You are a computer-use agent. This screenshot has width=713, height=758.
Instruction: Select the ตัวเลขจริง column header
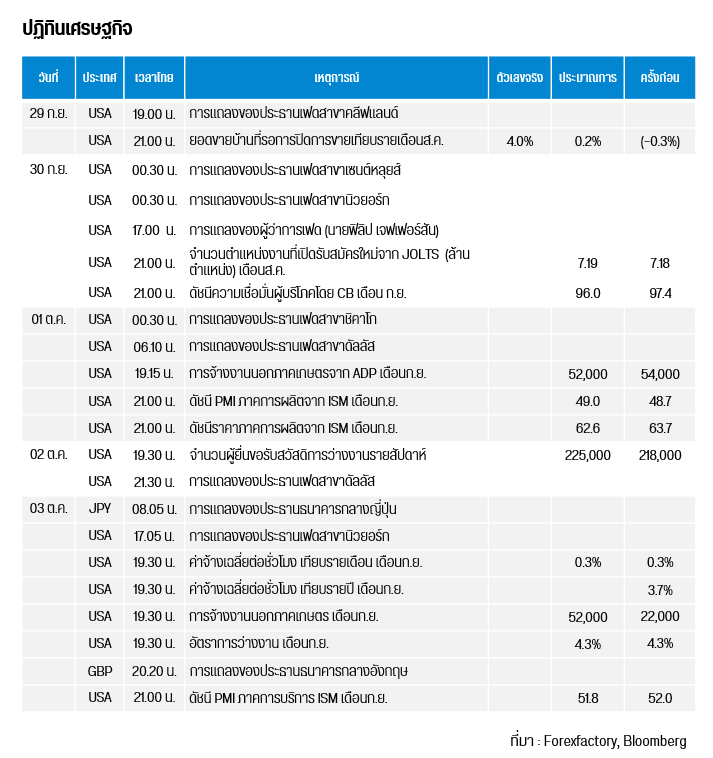pyautogui.click(x=519, y=77)
